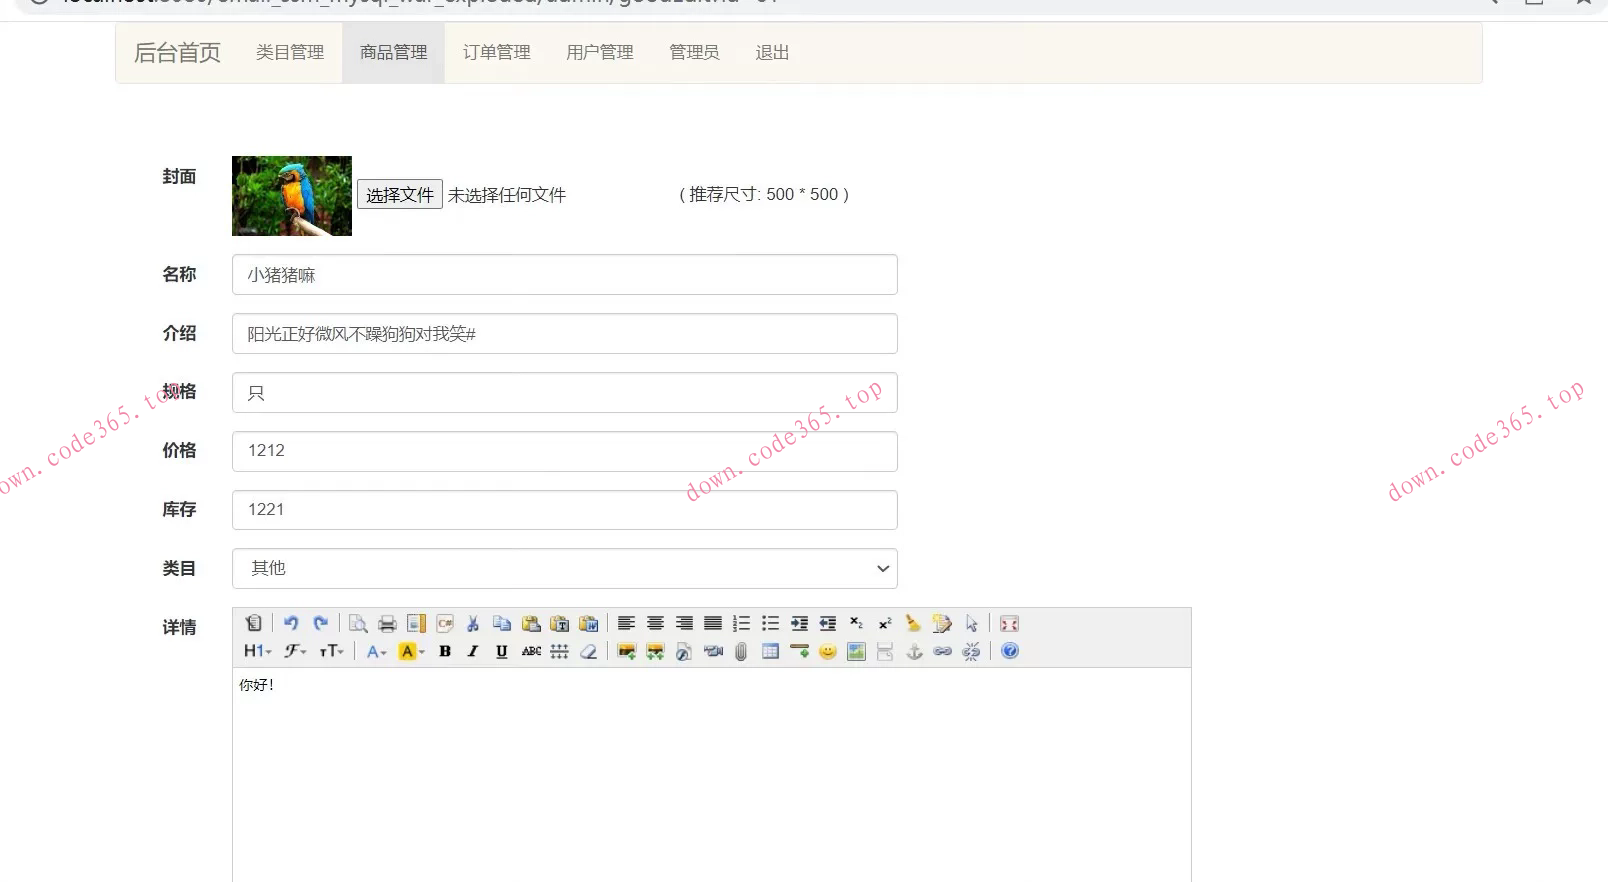
Task: Click the redo arrow icon
Action: point(320,623)
